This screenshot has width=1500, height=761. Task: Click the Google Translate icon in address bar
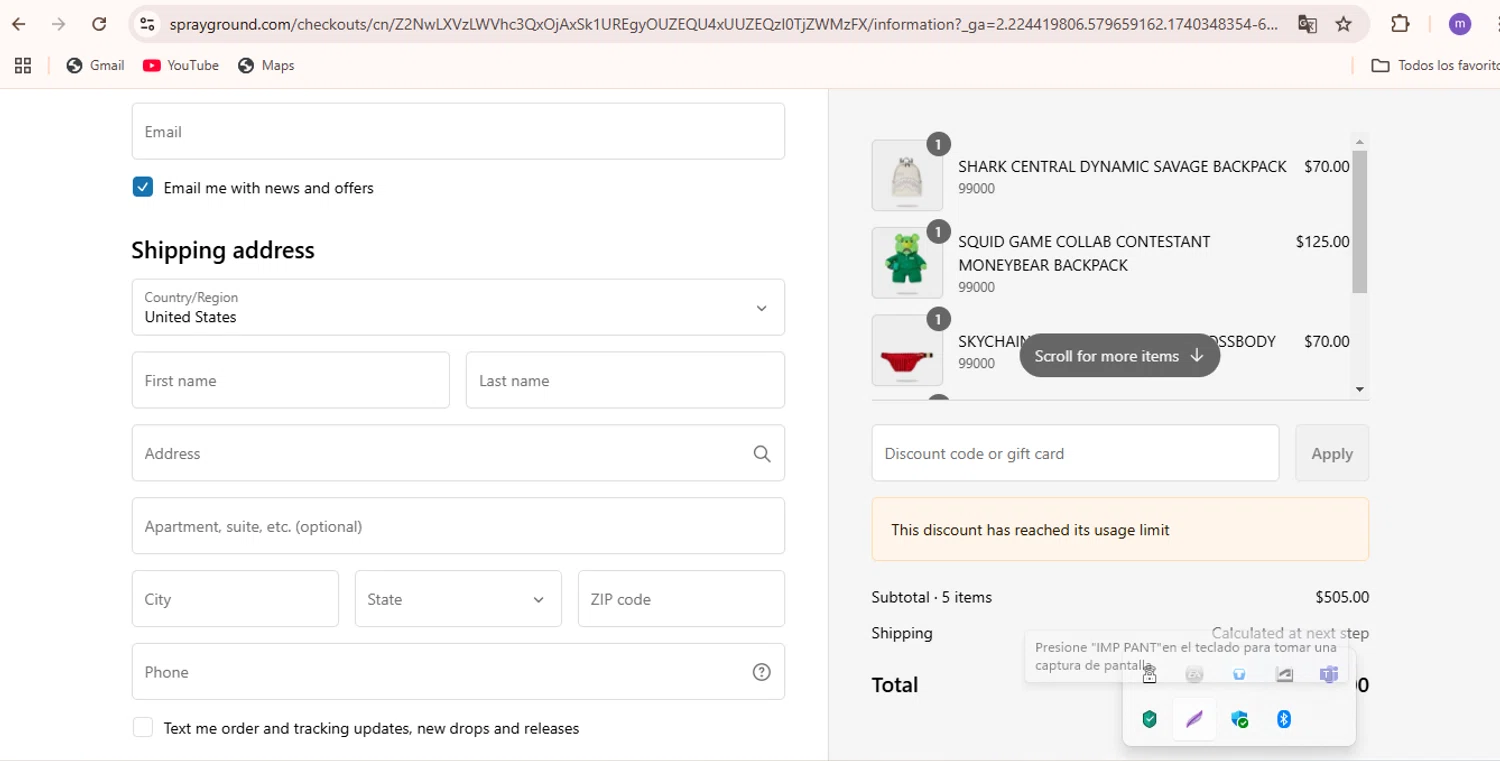click(1307, 24)
